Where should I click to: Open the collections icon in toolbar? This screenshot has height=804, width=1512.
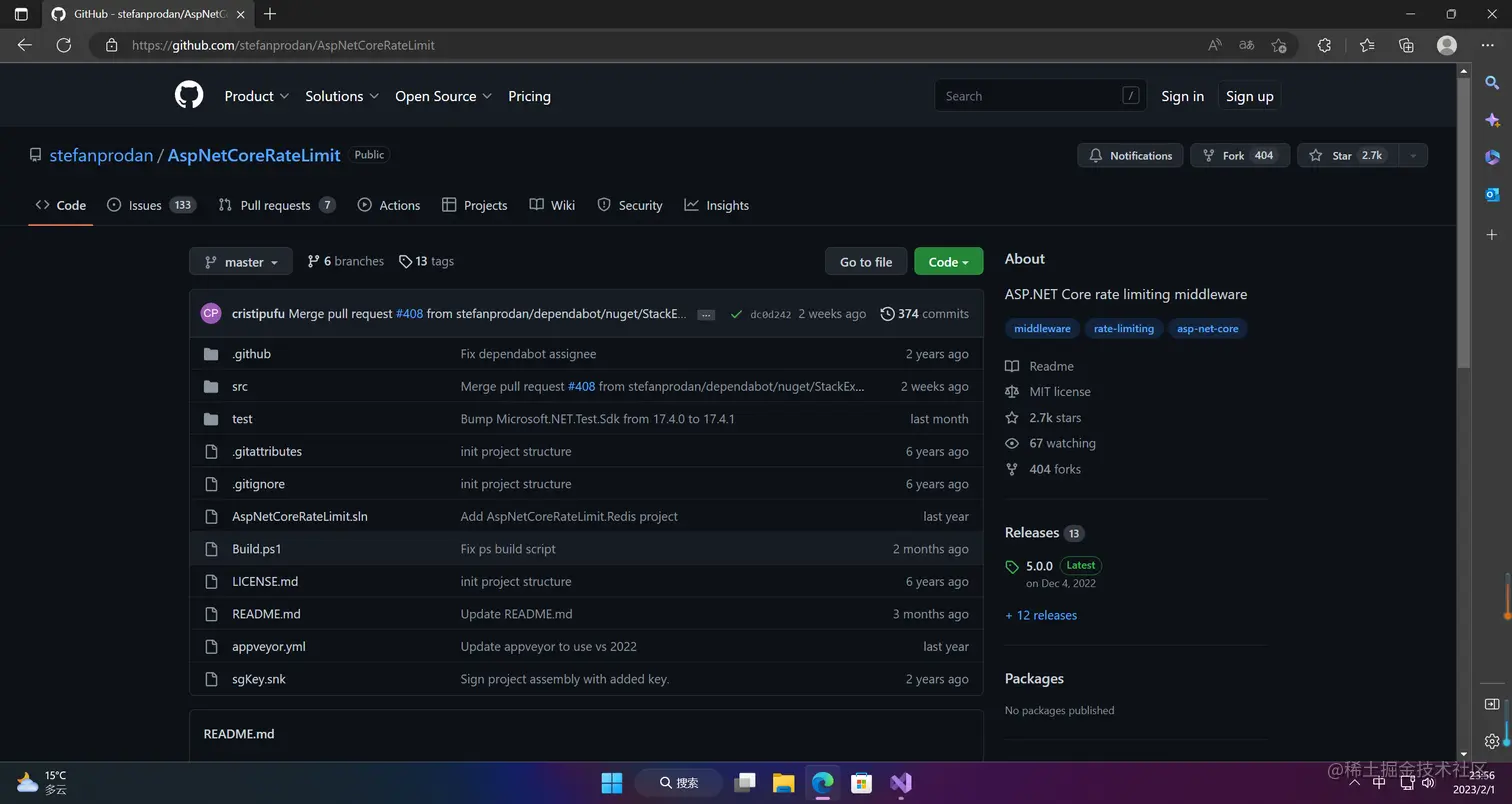click(x=1406, y=45)
